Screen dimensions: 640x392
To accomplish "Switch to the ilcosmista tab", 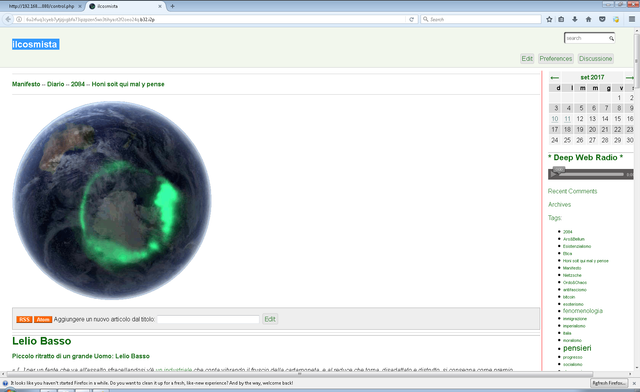I will pos(124,6).
